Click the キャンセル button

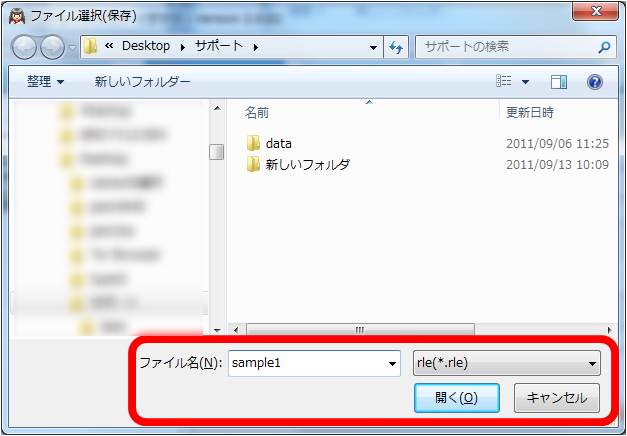click(x=557, y=398)
